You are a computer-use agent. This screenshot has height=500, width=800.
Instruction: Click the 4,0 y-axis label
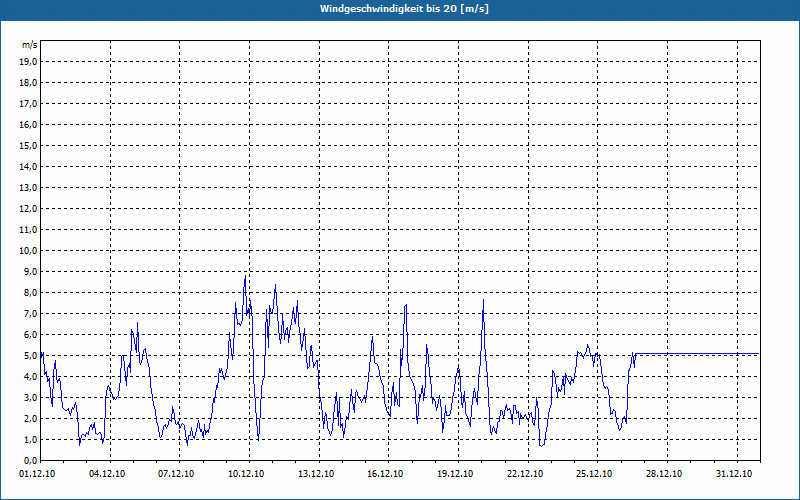point(31,377)
